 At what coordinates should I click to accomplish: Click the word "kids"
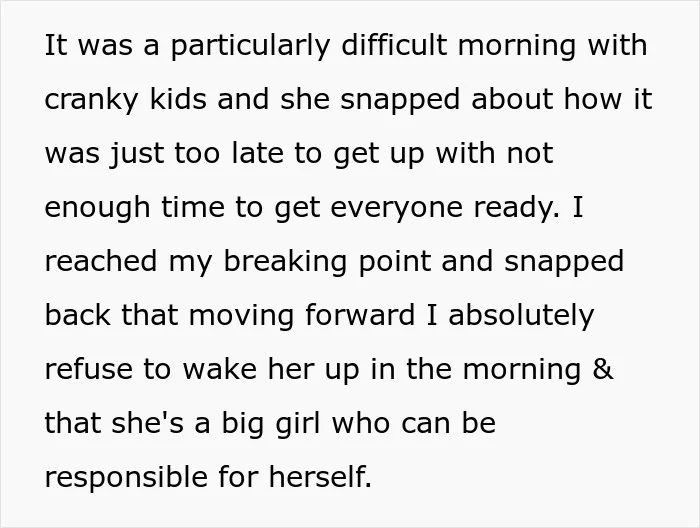point(178,98)
